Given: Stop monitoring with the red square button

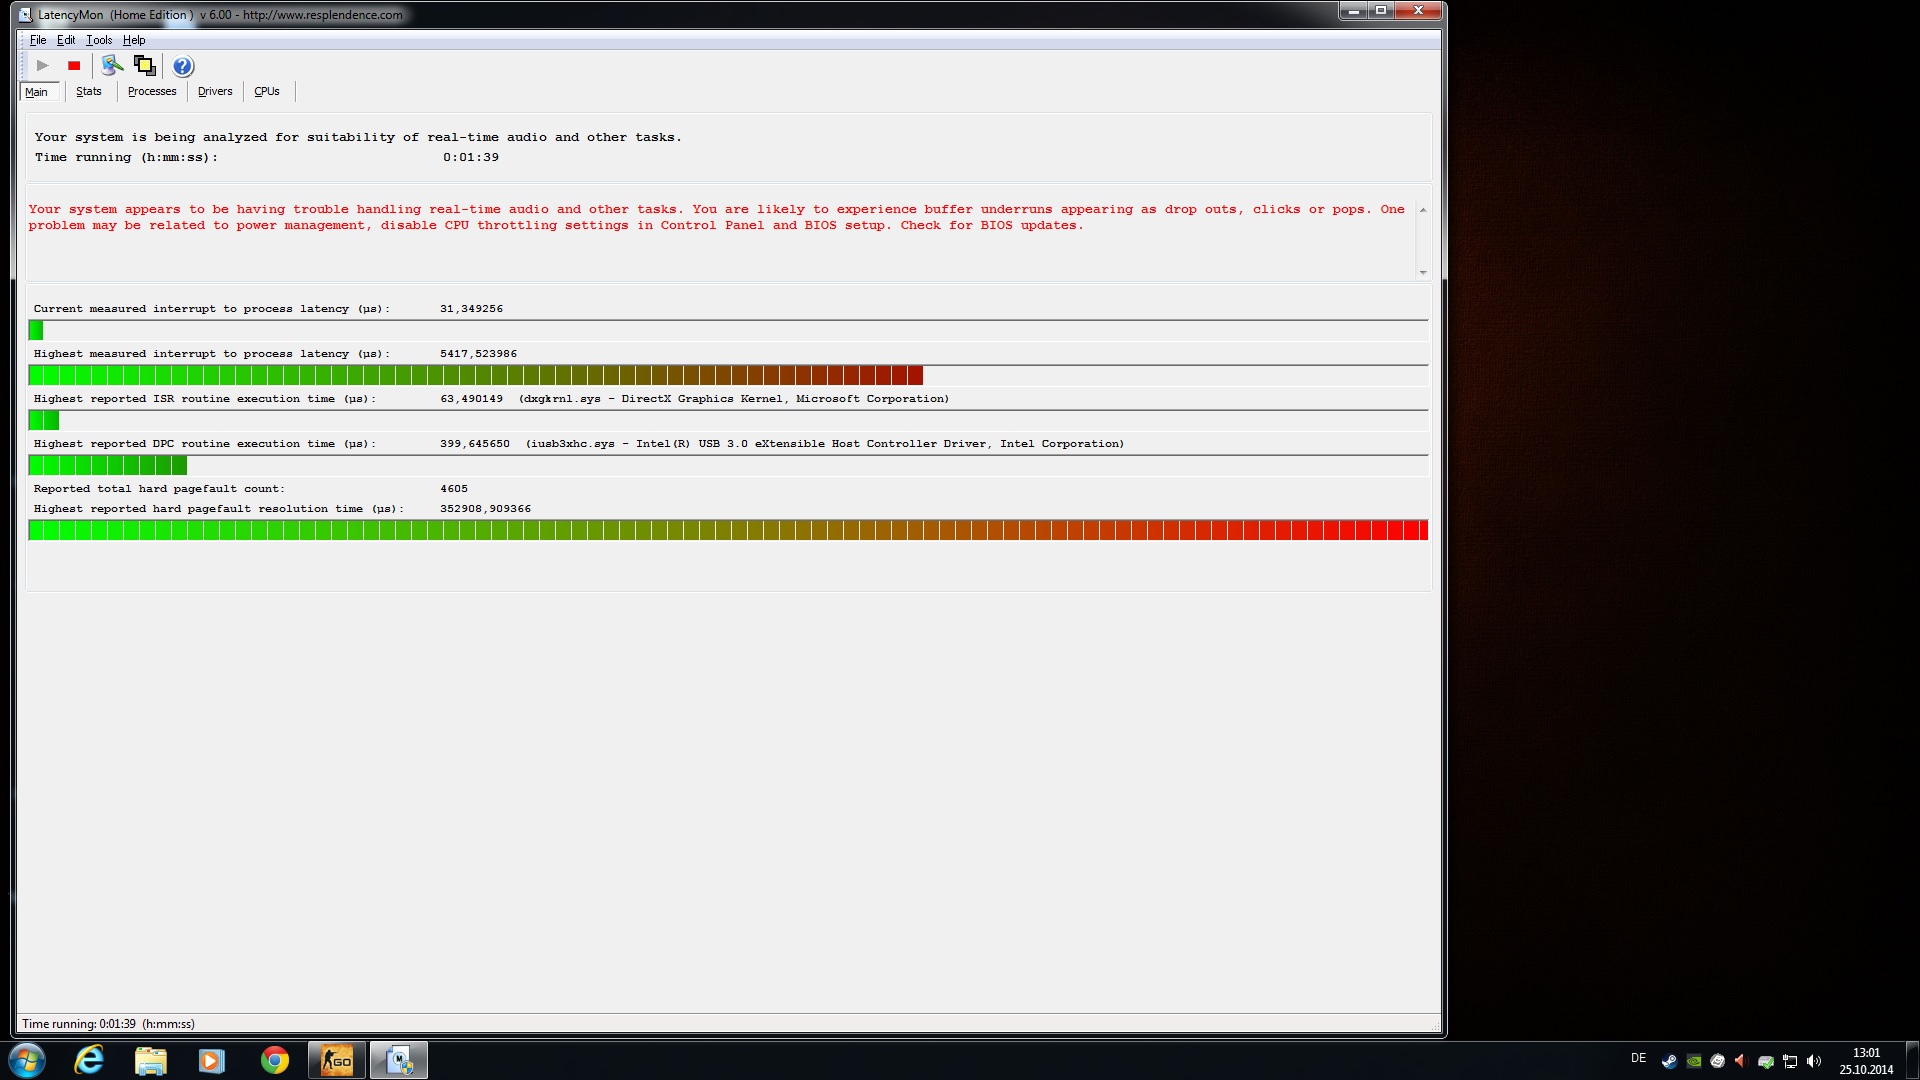Looking at the screenshot, I should 74,66.
